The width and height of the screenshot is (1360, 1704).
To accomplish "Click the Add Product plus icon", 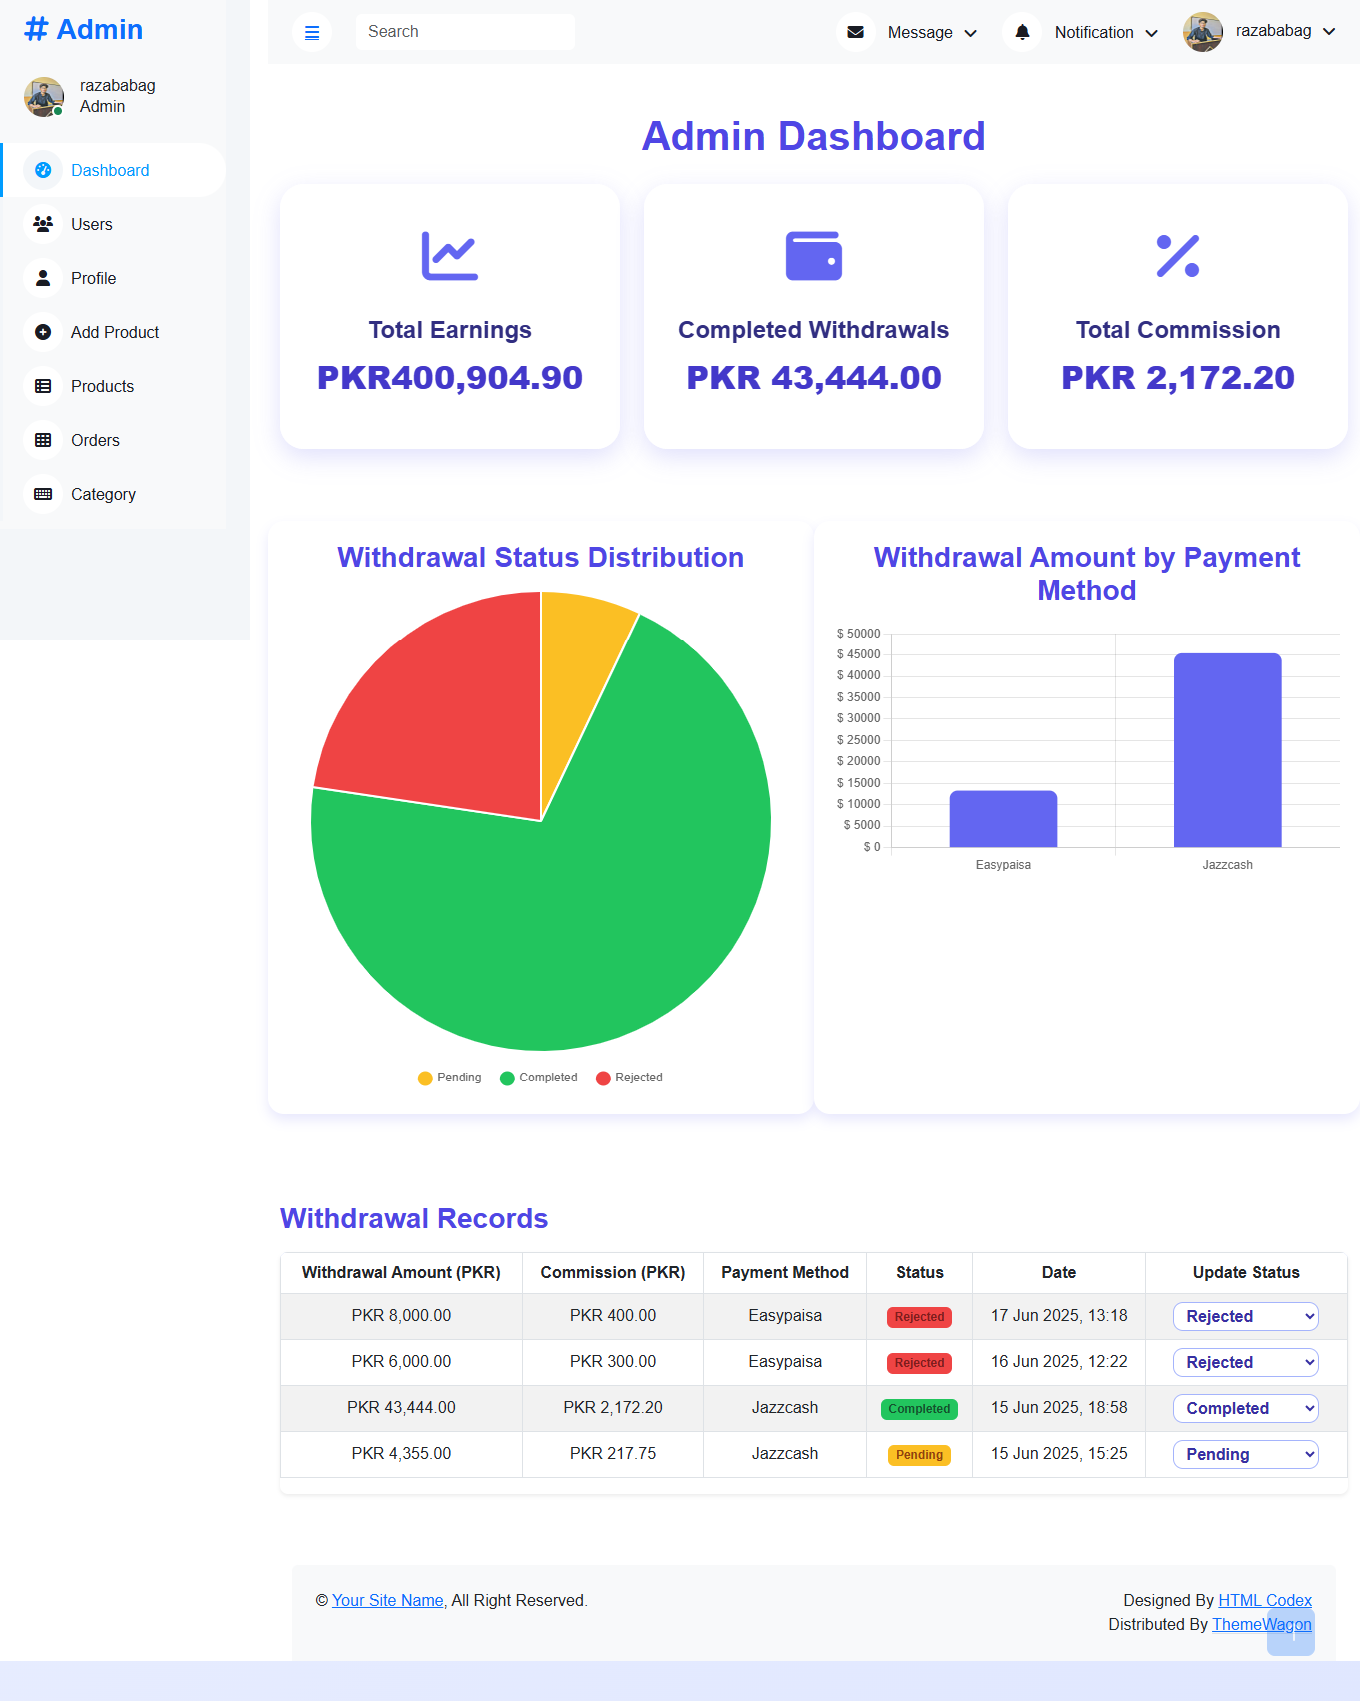I will click(43, 332).
